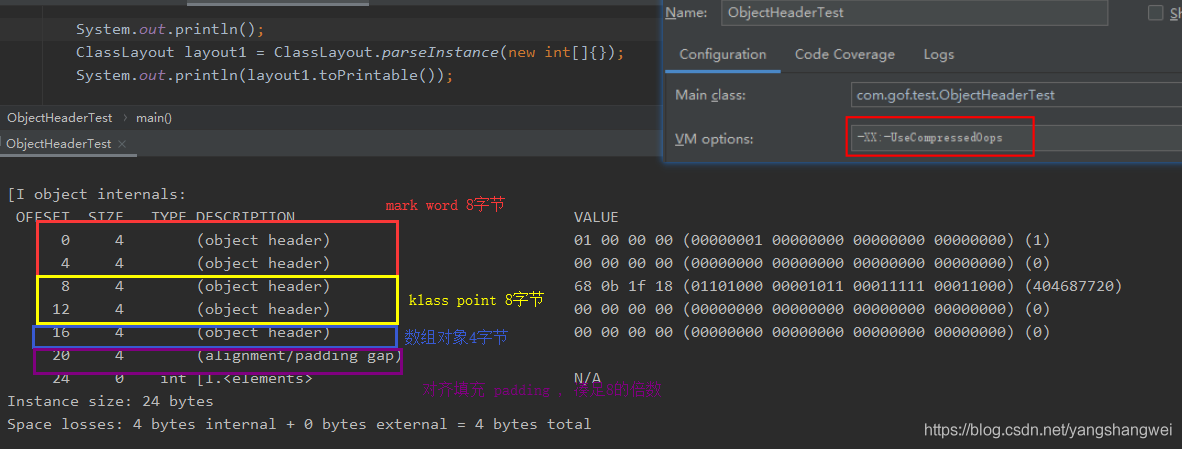
Task: Activate the ObjectHeaderTest run console tab
Action: [x=58, y=144]
